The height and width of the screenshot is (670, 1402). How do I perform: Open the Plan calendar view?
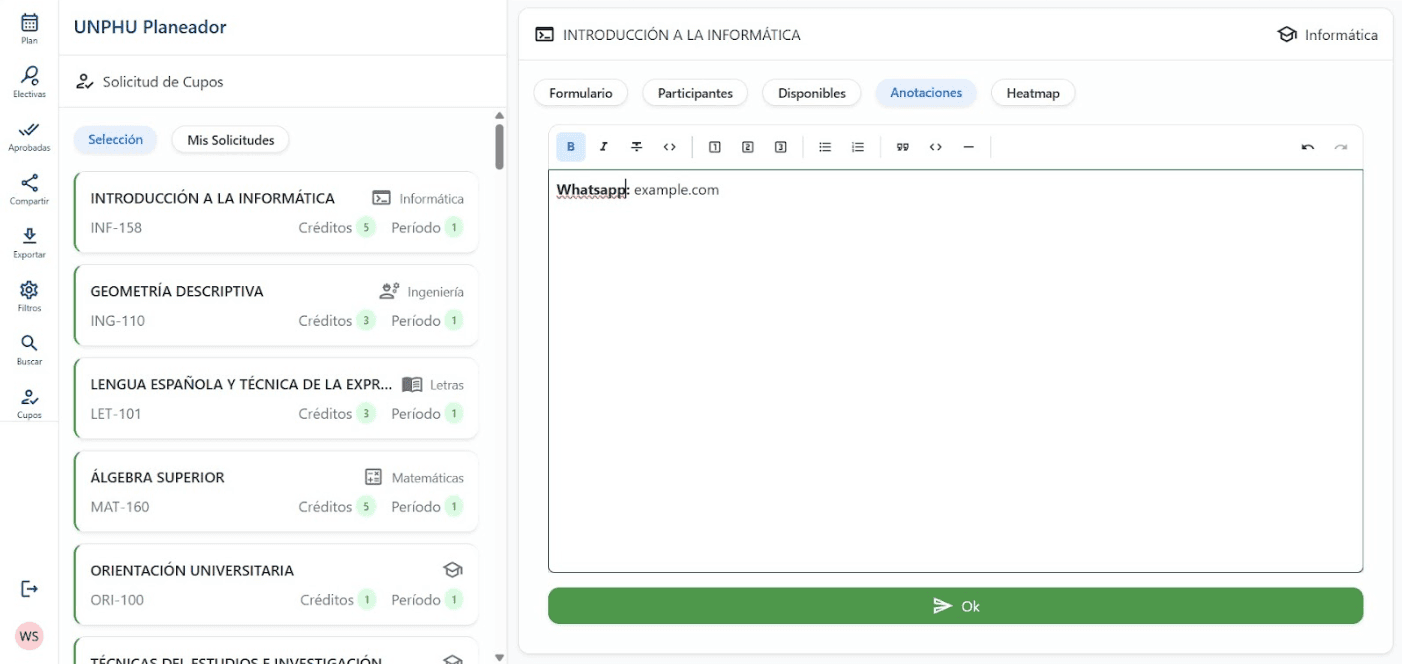point(29,28)
